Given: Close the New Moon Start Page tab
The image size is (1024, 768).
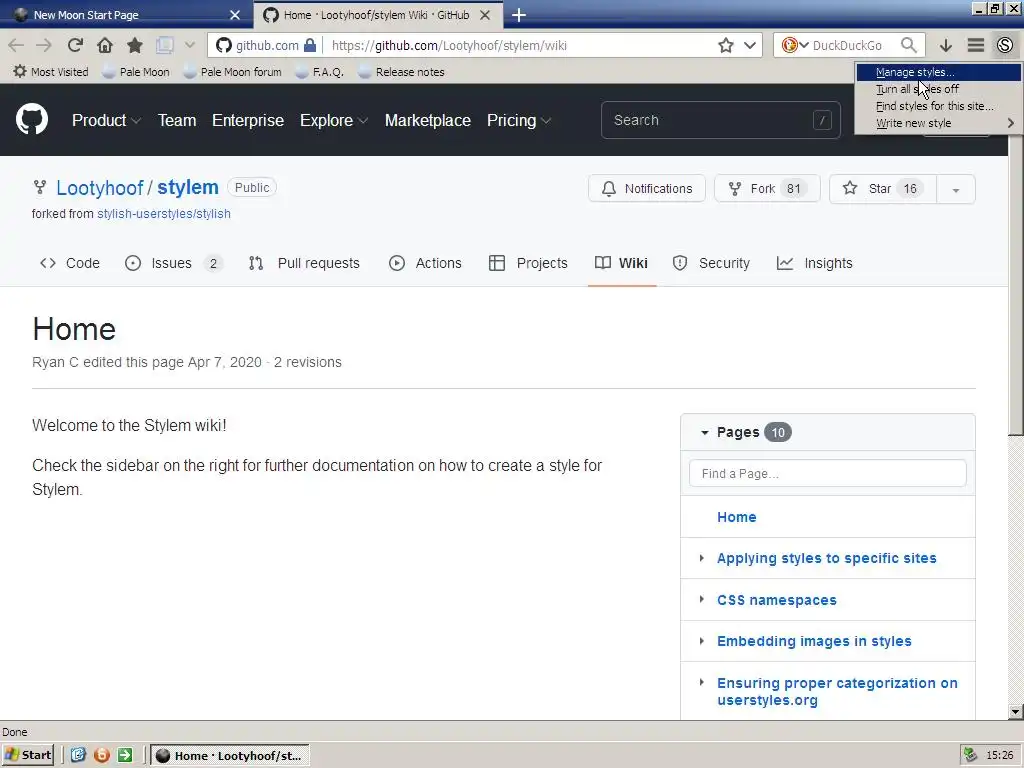Looking at the screenshot, I should pyautogui.click(x=235, y=15).
